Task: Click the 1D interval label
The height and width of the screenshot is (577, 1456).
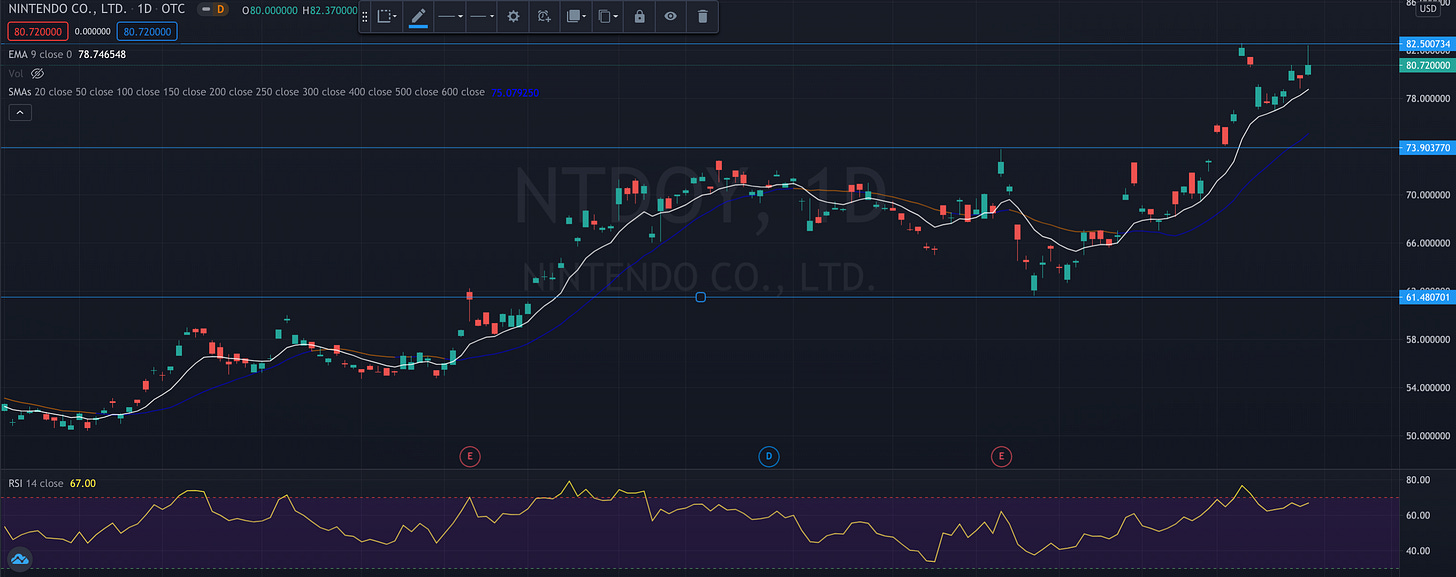Action: pyautogui.click(x=145, y=9)
